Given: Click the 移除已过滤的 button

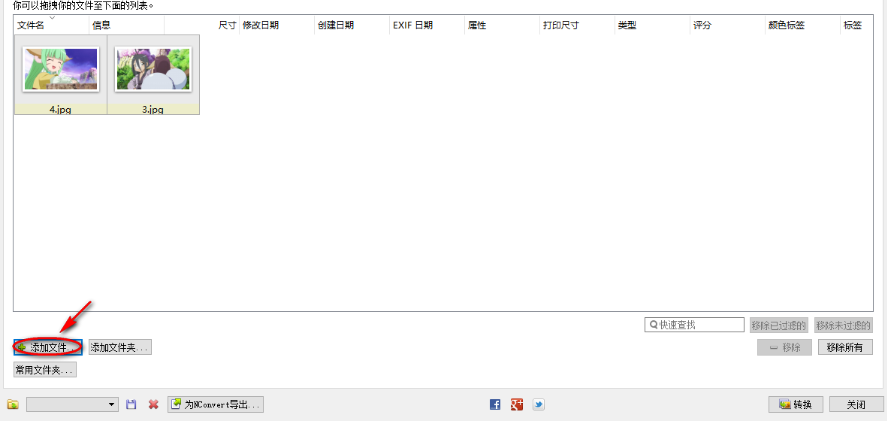Looking at the screenshot, I should [x=779, y=325].
